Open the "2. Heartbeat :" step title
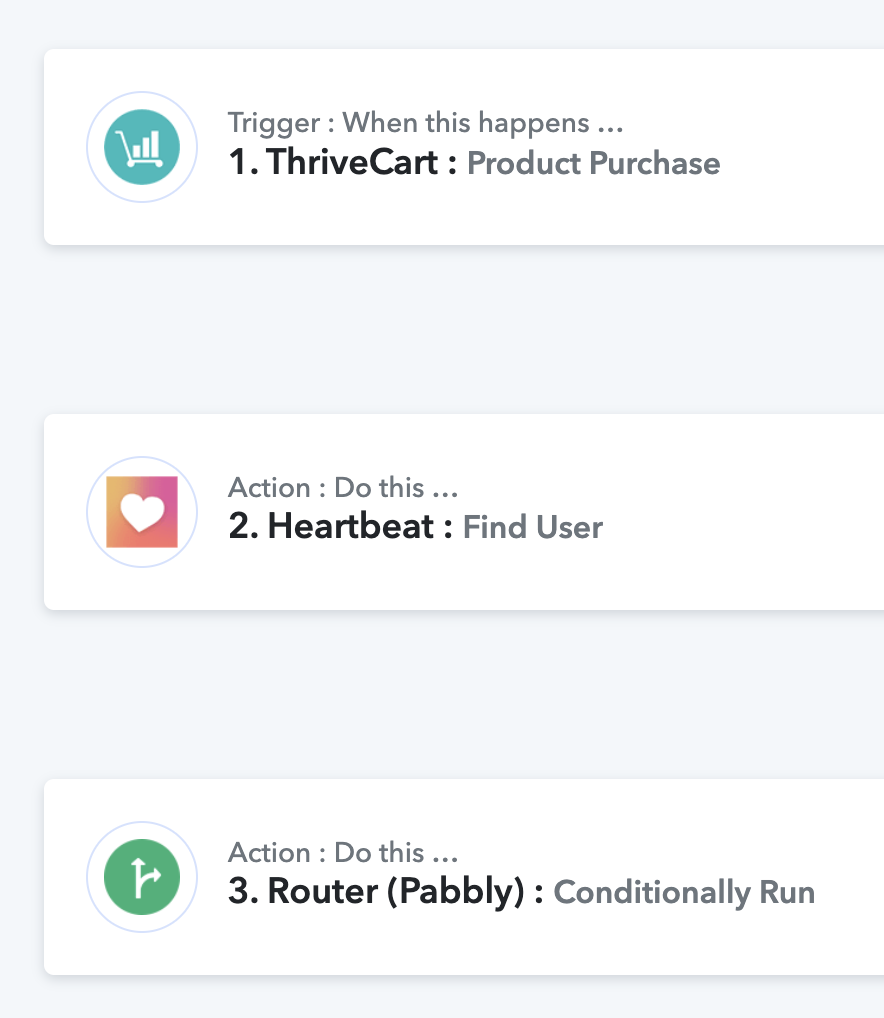The height and width of the screenshot is (1018, 884). pos(341,527)
